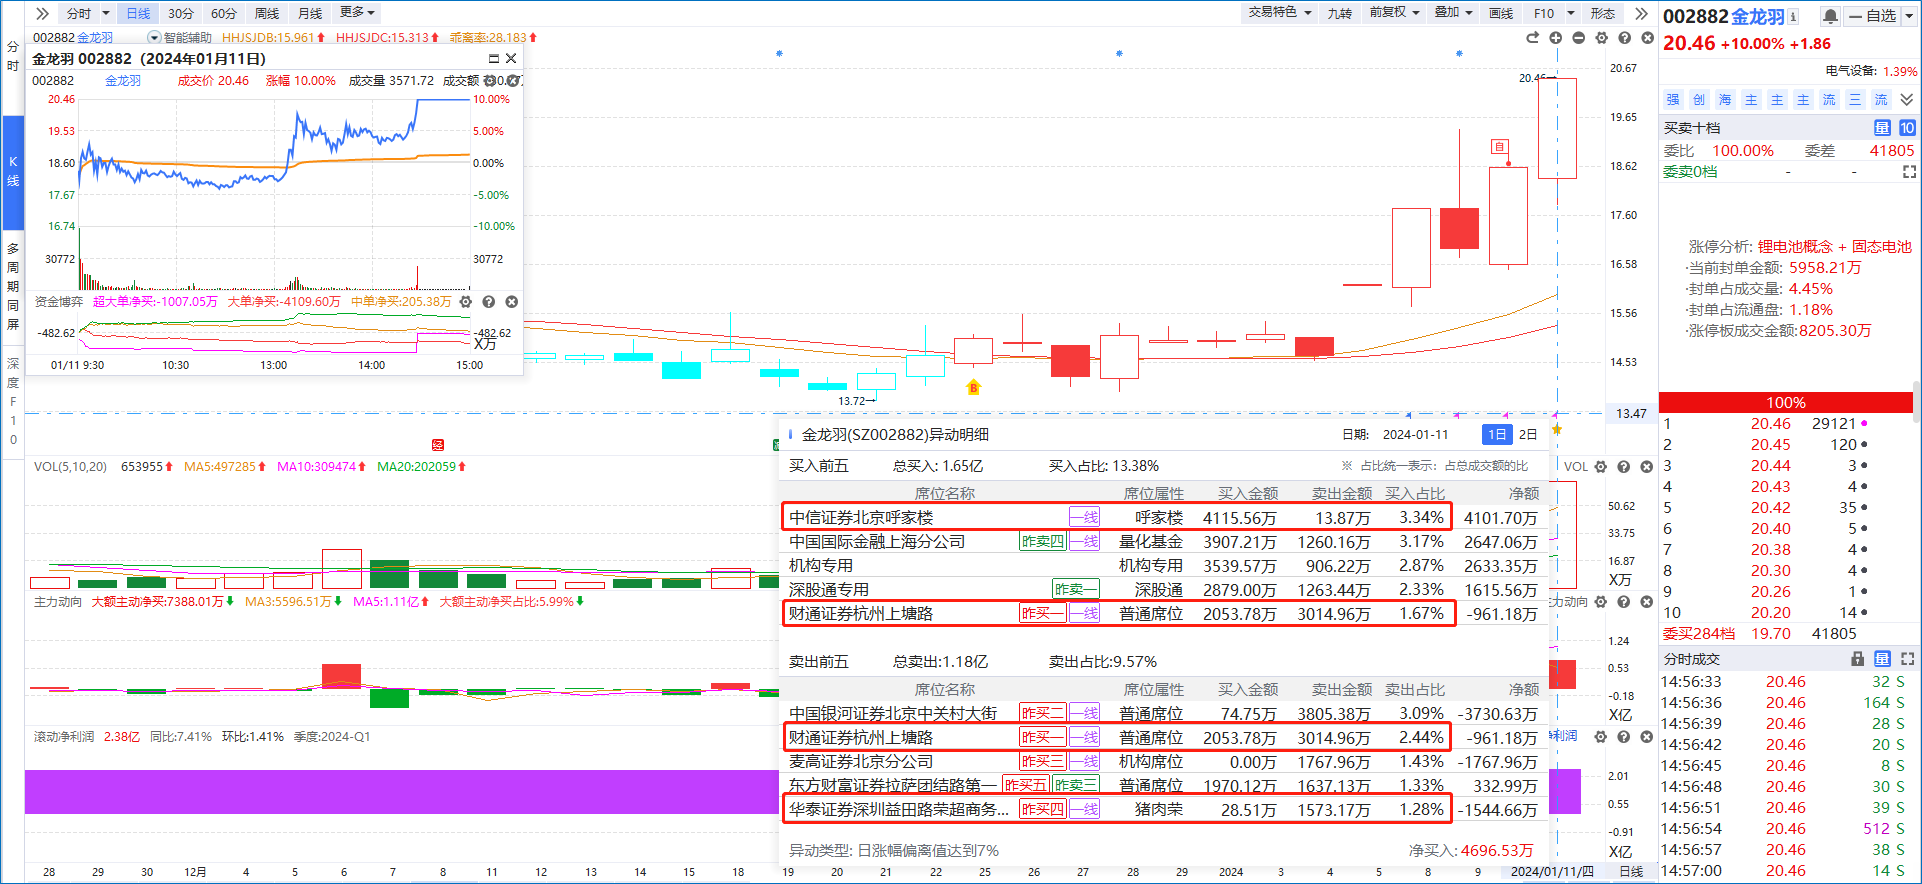Image resolution: width=1922 pixels, height=884 pixels.
Task: Select the K线 side tab
Action: tap(13, 171)
